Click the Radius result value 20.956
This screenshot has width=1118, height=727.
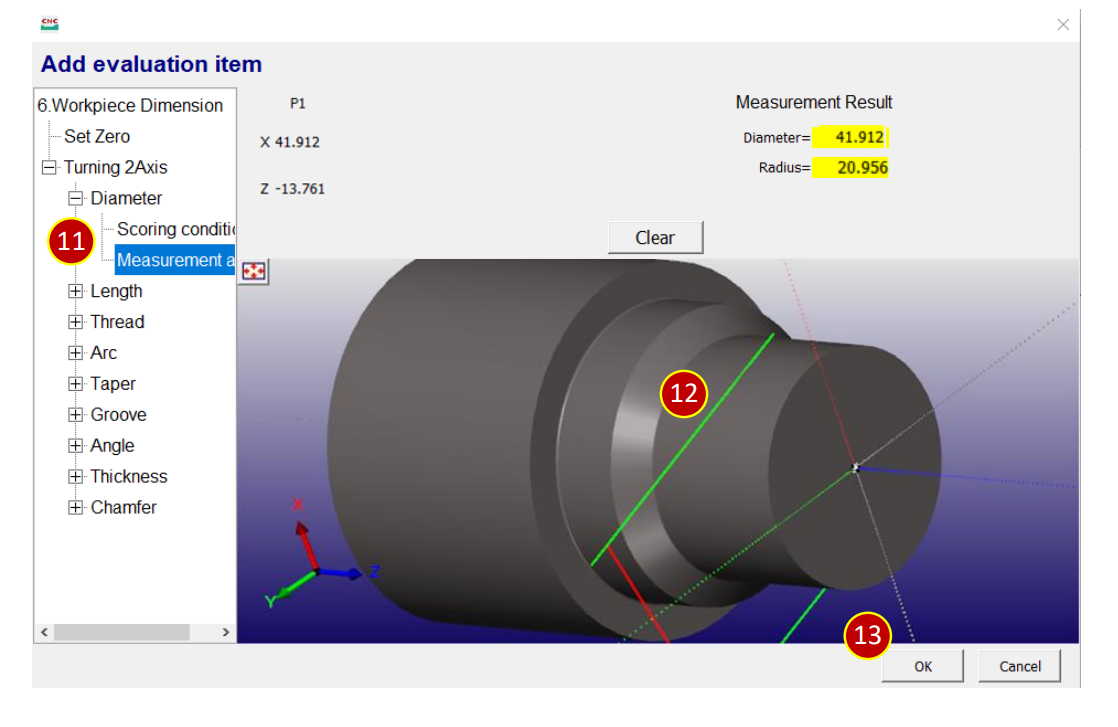(850, 167)
